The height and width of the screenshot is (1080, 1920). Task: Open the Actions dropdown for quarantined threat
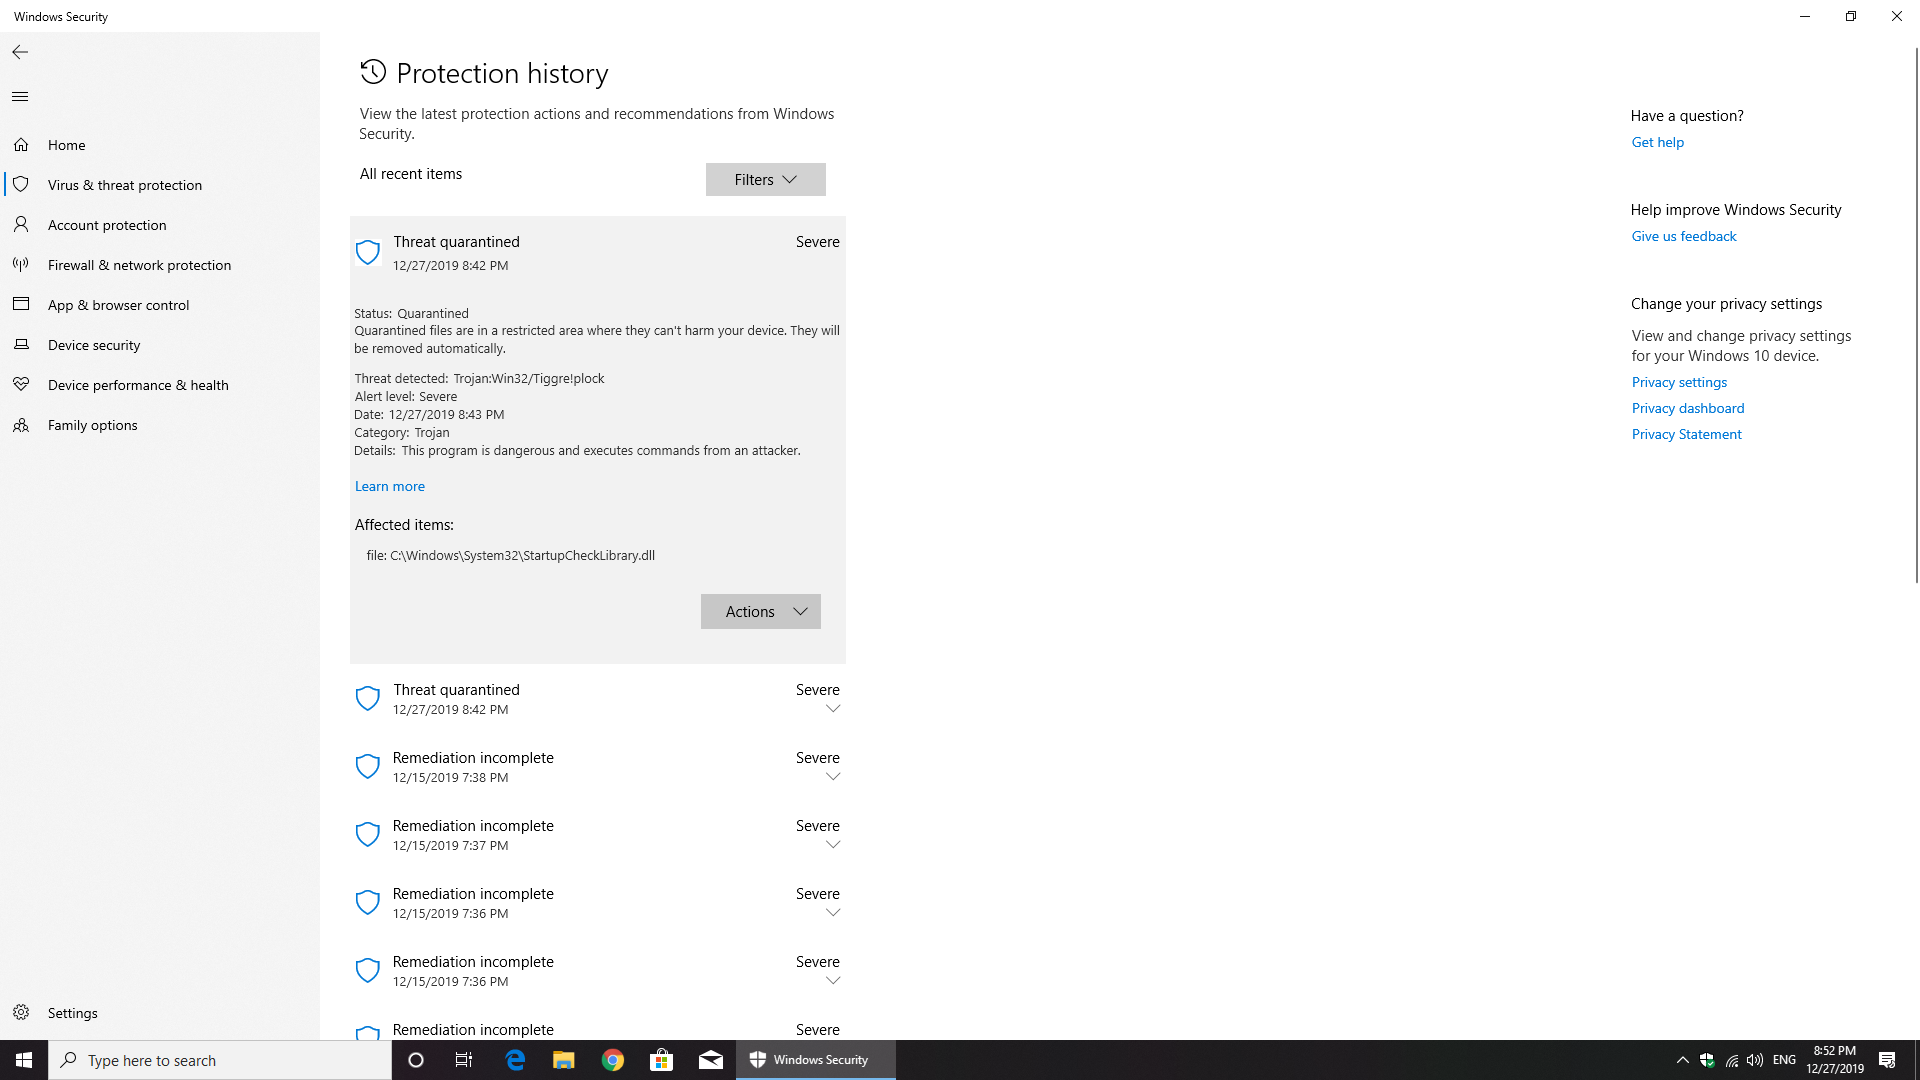click(760, 612)
